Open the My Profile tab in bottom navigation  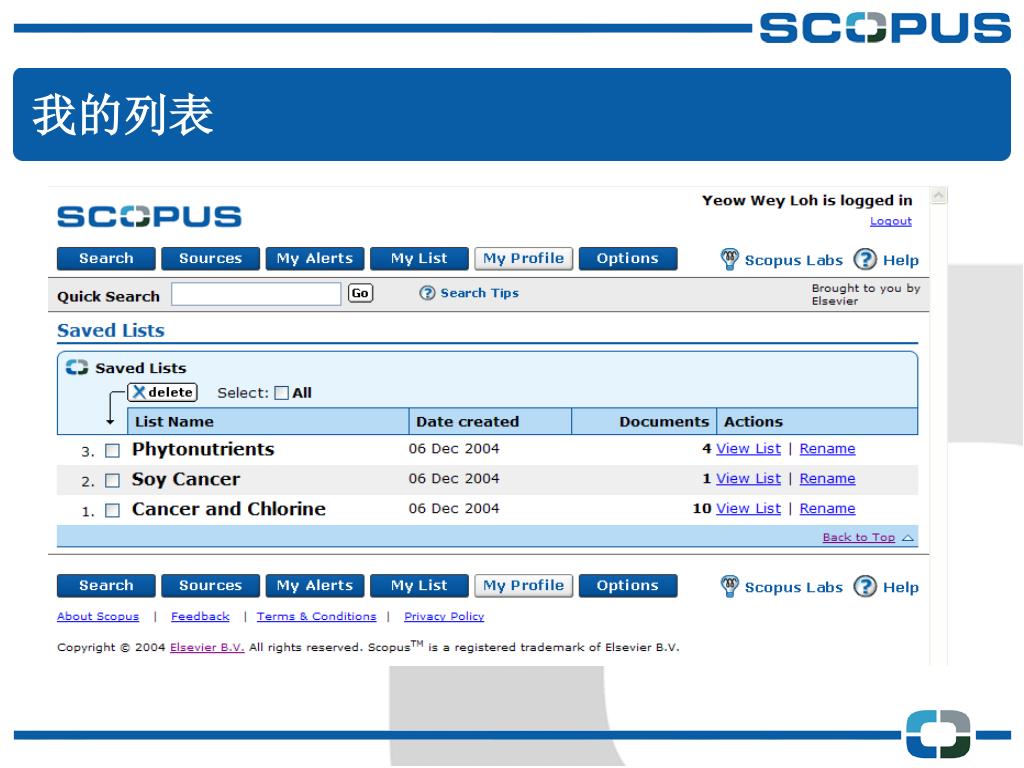tap(524, 586)
